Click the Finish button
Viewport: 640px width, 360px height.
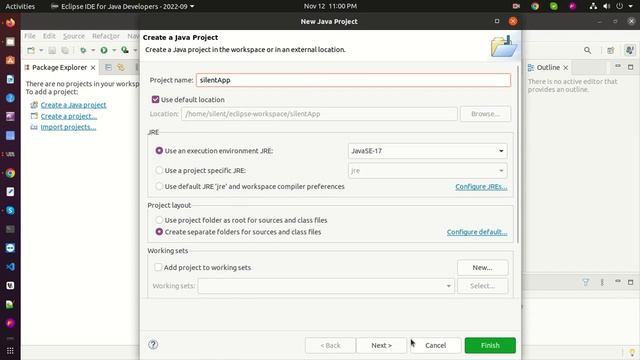pos(490,345)
